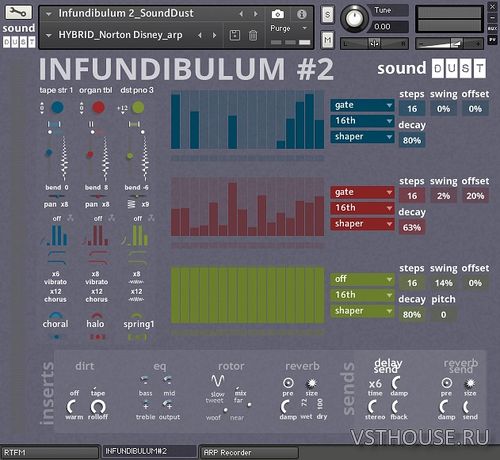Open the info icon in the header
500x460 pixels.
301,14
